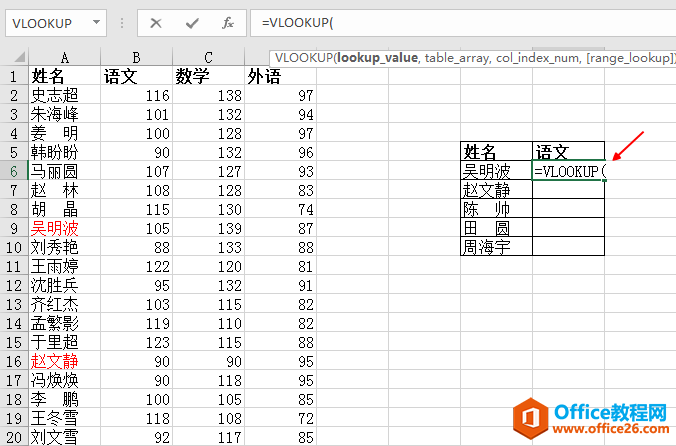Click the Select All corner triangle
The width and height of the screenshot is (676, 446).
click(19, 57)
